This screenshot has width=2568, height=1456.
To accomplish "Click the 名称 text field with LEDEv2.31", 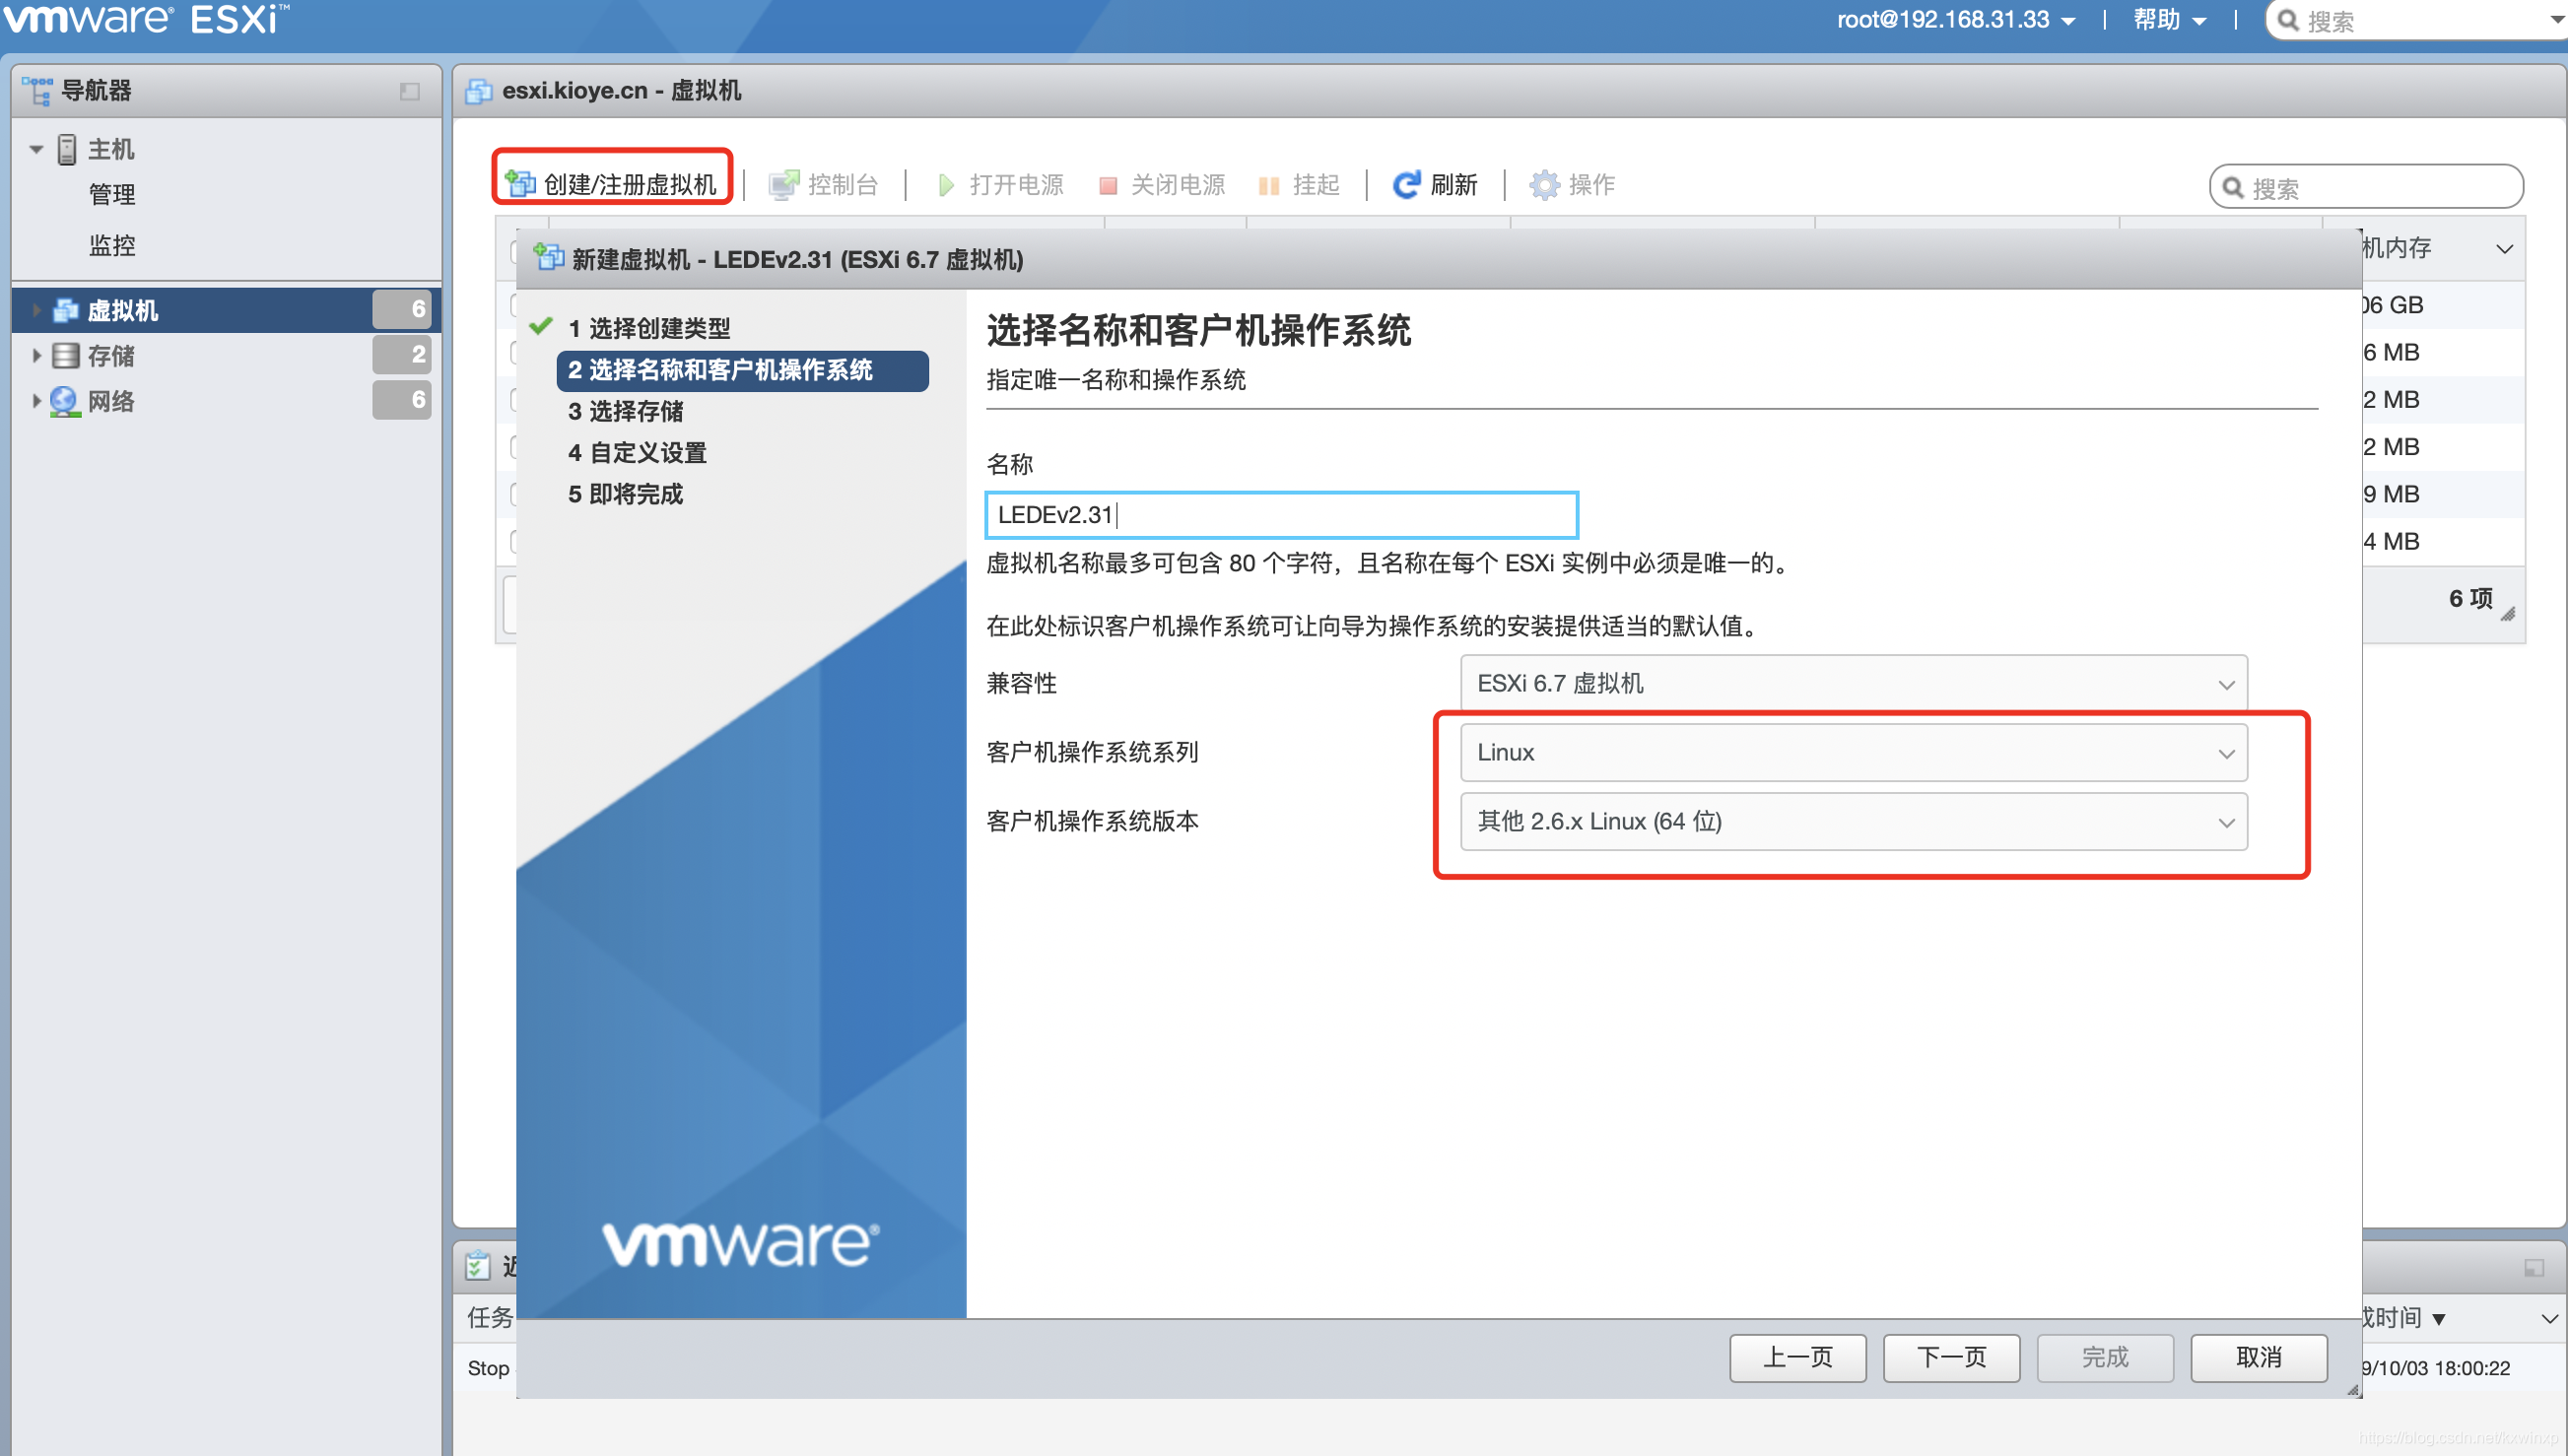I will [x=1281, y=515].
